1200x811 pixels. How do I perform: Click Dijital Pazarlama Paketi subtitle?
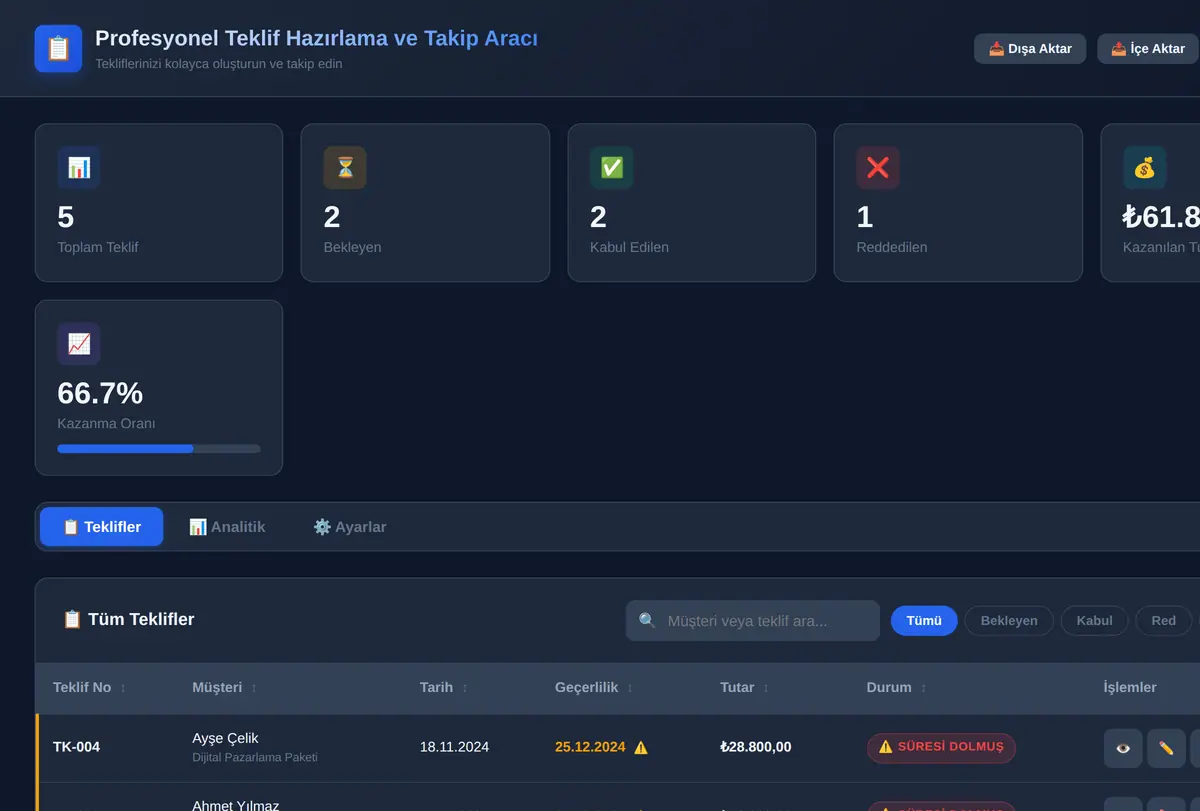pos(255,758)
